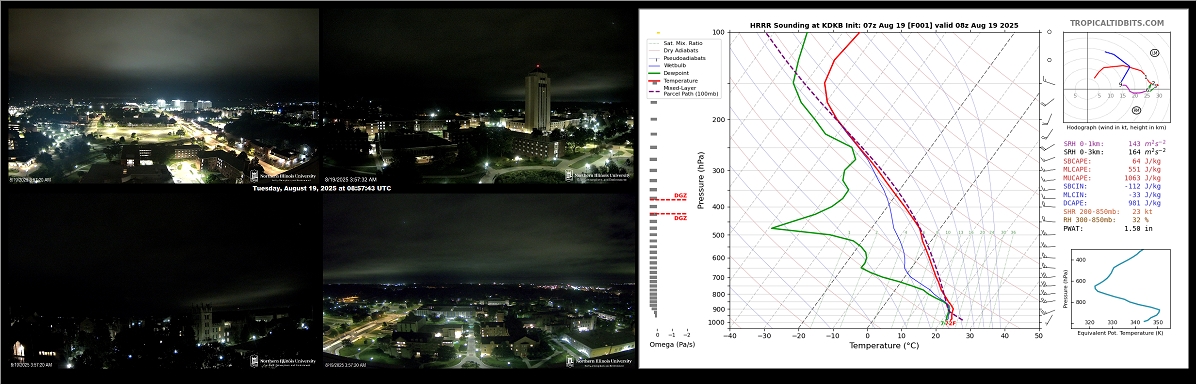
Task: Open the bottom-left dark castle webcam view
Action: point(163,280)
